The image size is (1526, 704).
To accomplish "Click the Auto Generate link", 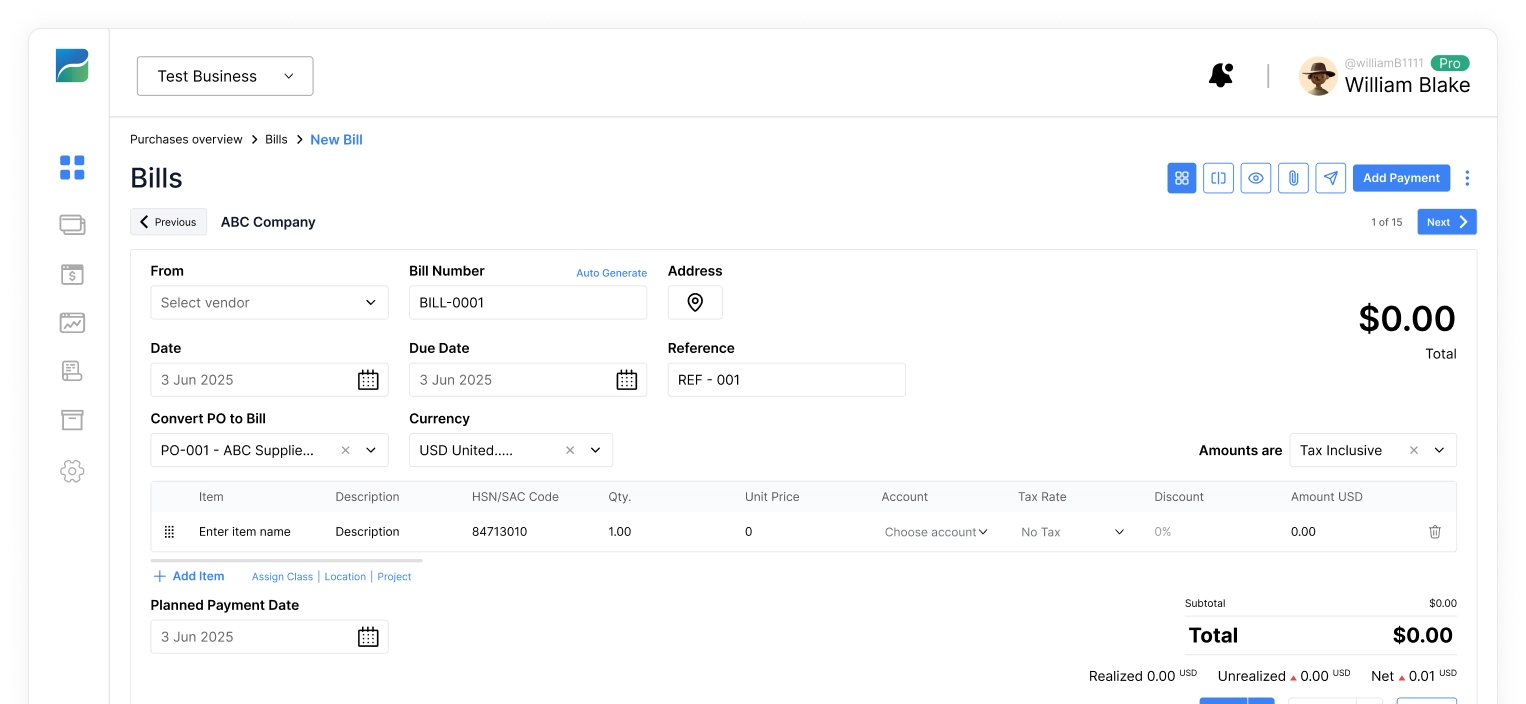I will pyautogui.click(x=611, y=273).
